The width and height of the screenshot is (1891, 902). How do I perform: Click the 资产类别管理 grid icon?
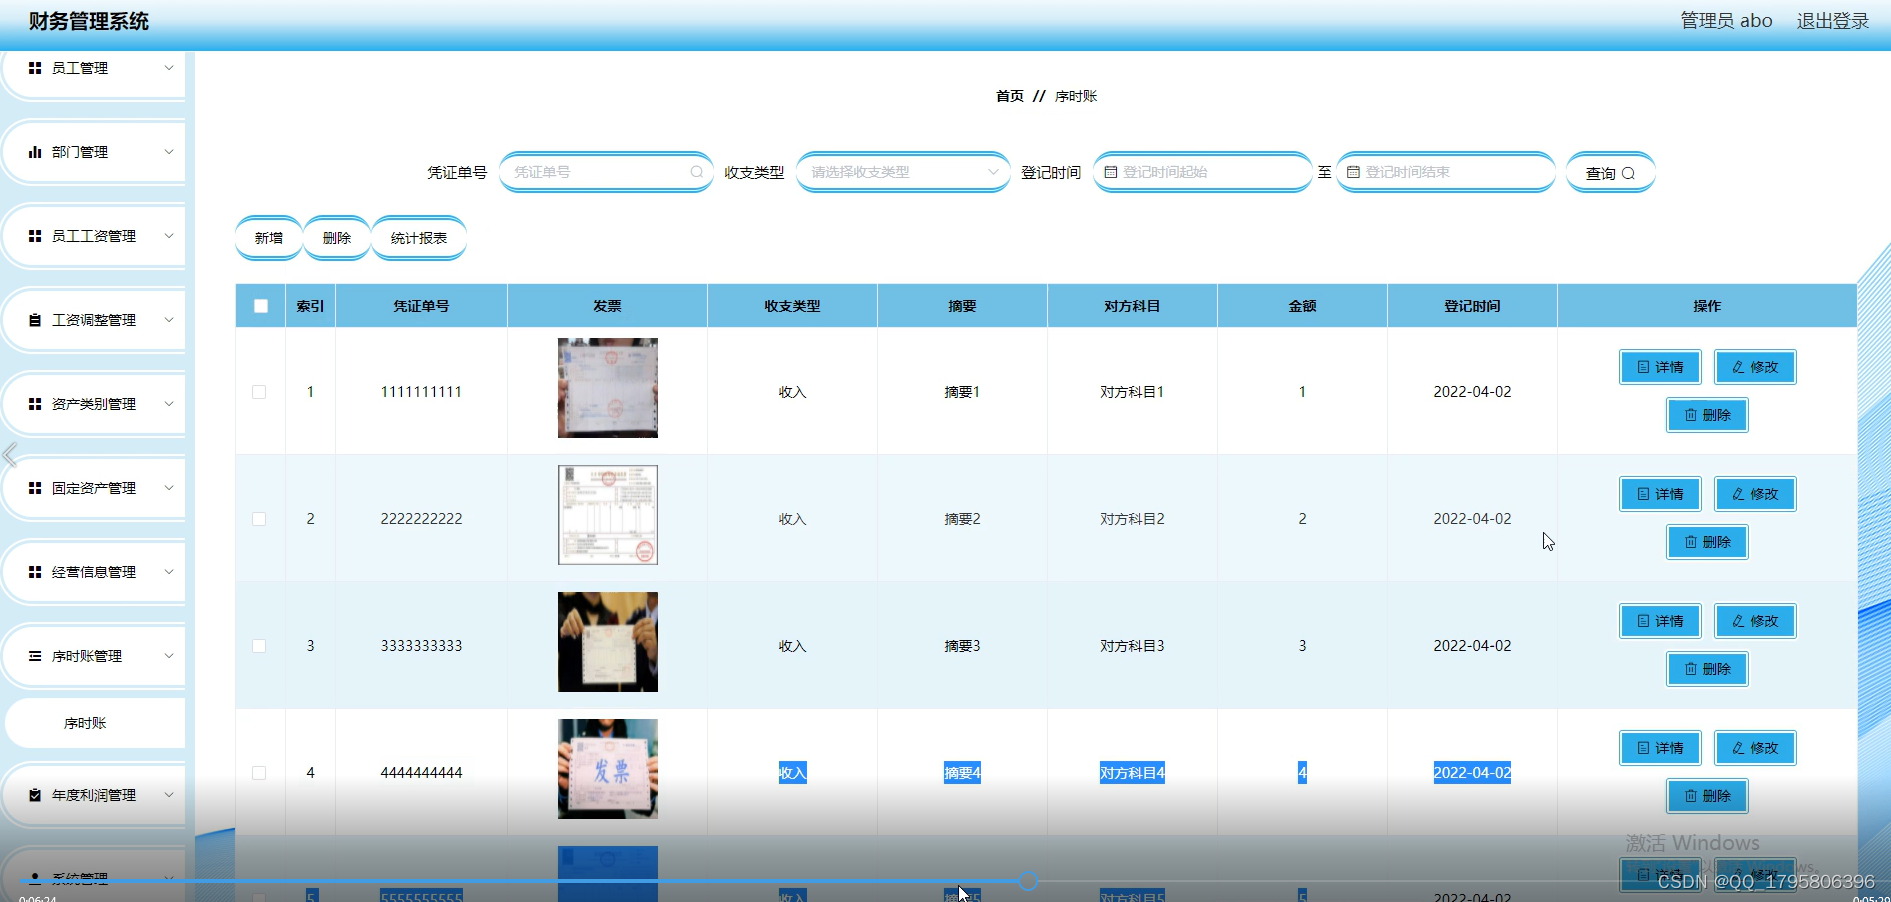tap(35, 404)
